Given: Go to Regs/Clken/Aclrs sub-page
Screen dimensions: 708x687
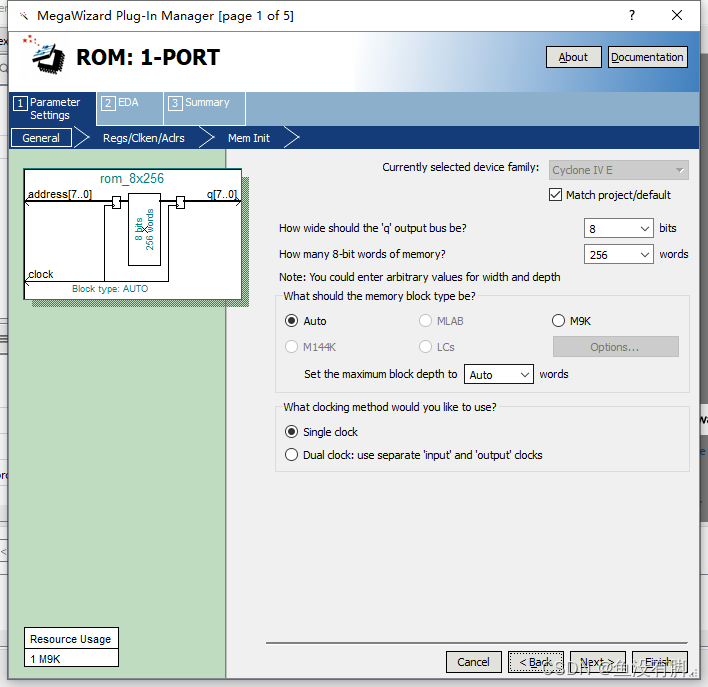Looking at the screenshot, I should coord(144,138).
